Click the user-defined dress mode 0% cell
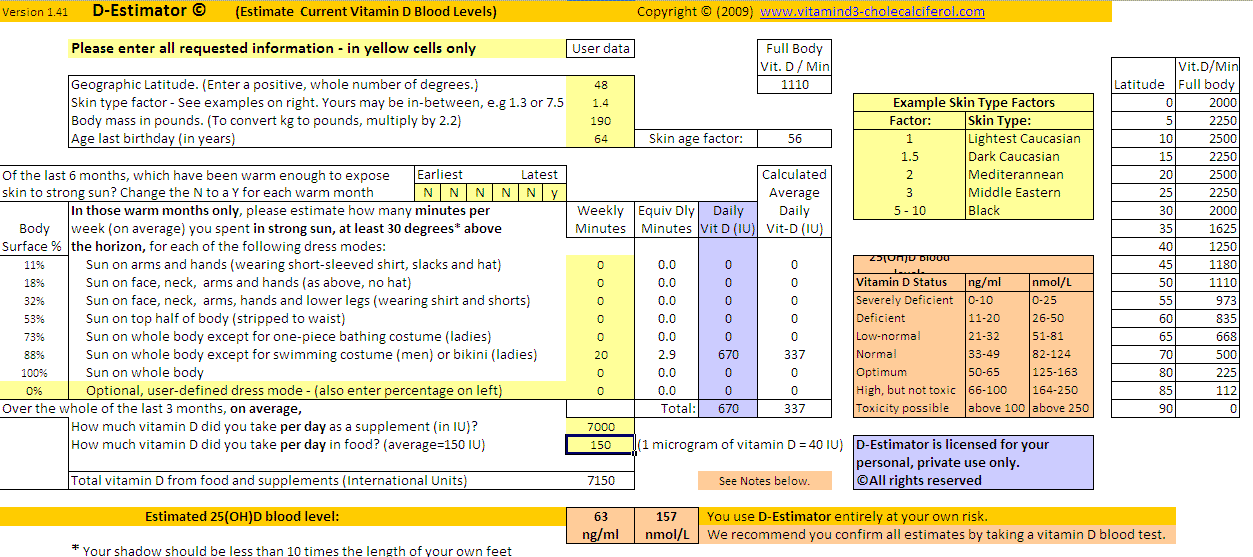Image resolution: width=1253 pixels, height=557 pixels. [34, 391]
